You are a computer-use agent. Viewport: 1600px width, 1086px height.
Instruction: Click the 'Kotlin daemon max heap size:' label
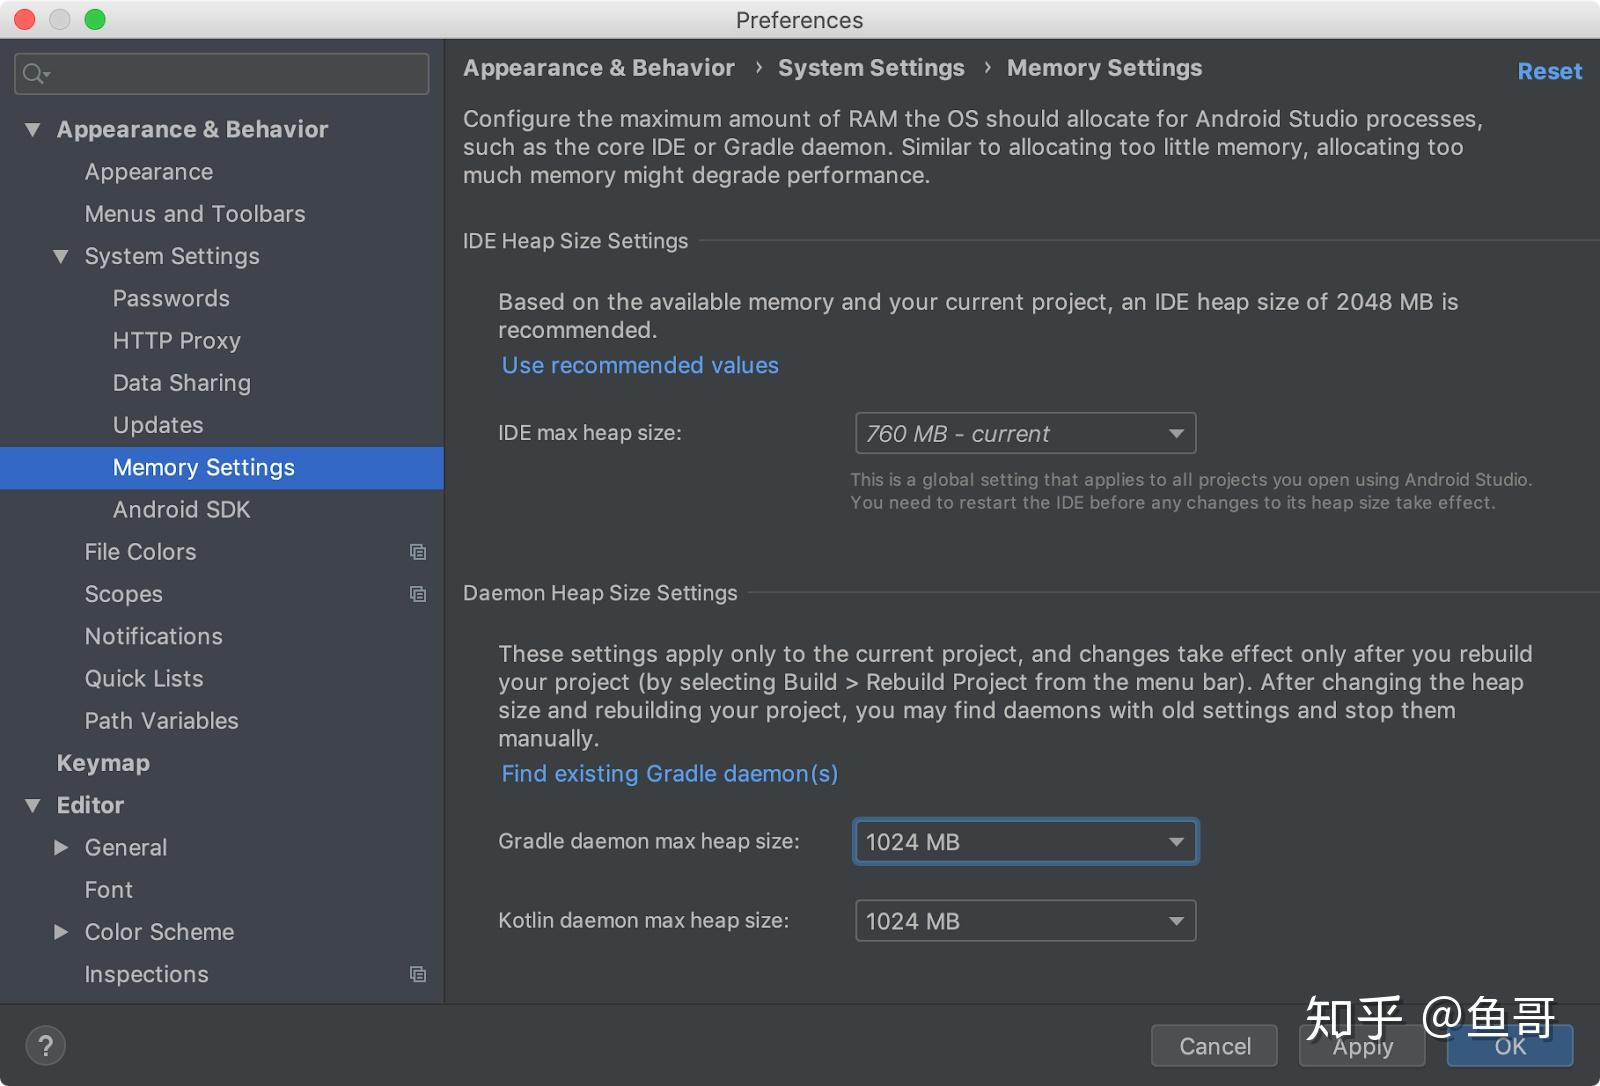click(x=644, y=920)
